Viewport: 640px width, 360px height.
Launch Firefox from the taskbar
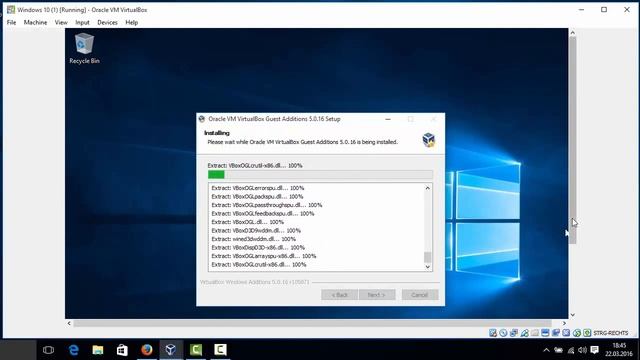[x=147, y=350]
